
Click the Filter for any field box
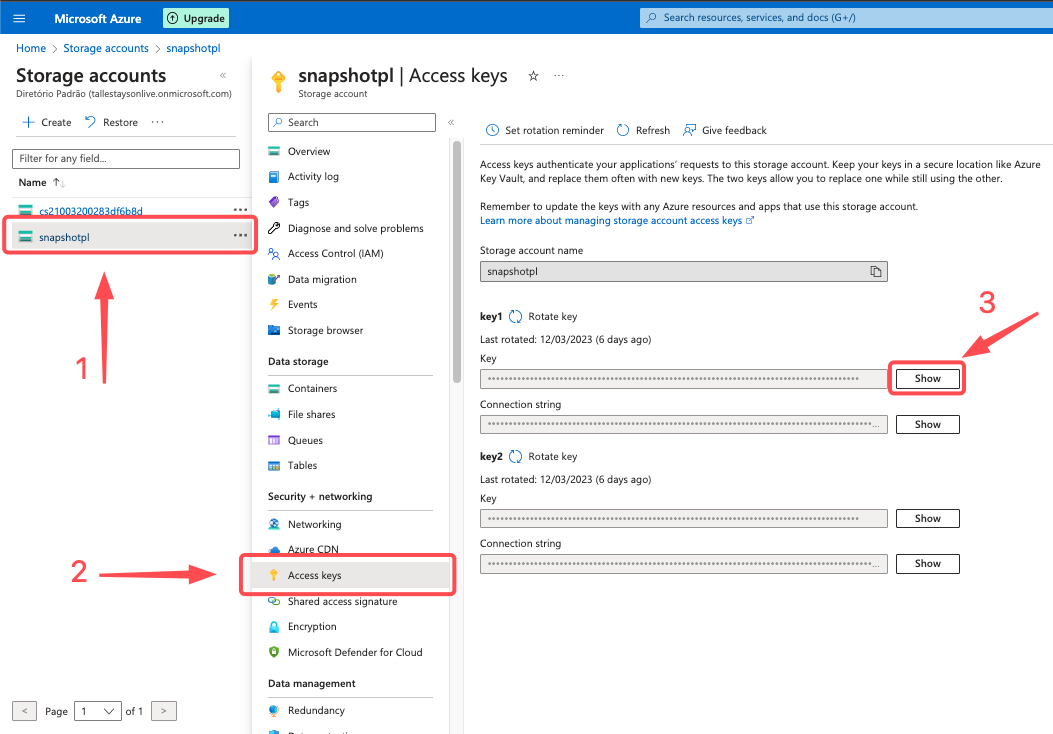click(x=126, y=159)
